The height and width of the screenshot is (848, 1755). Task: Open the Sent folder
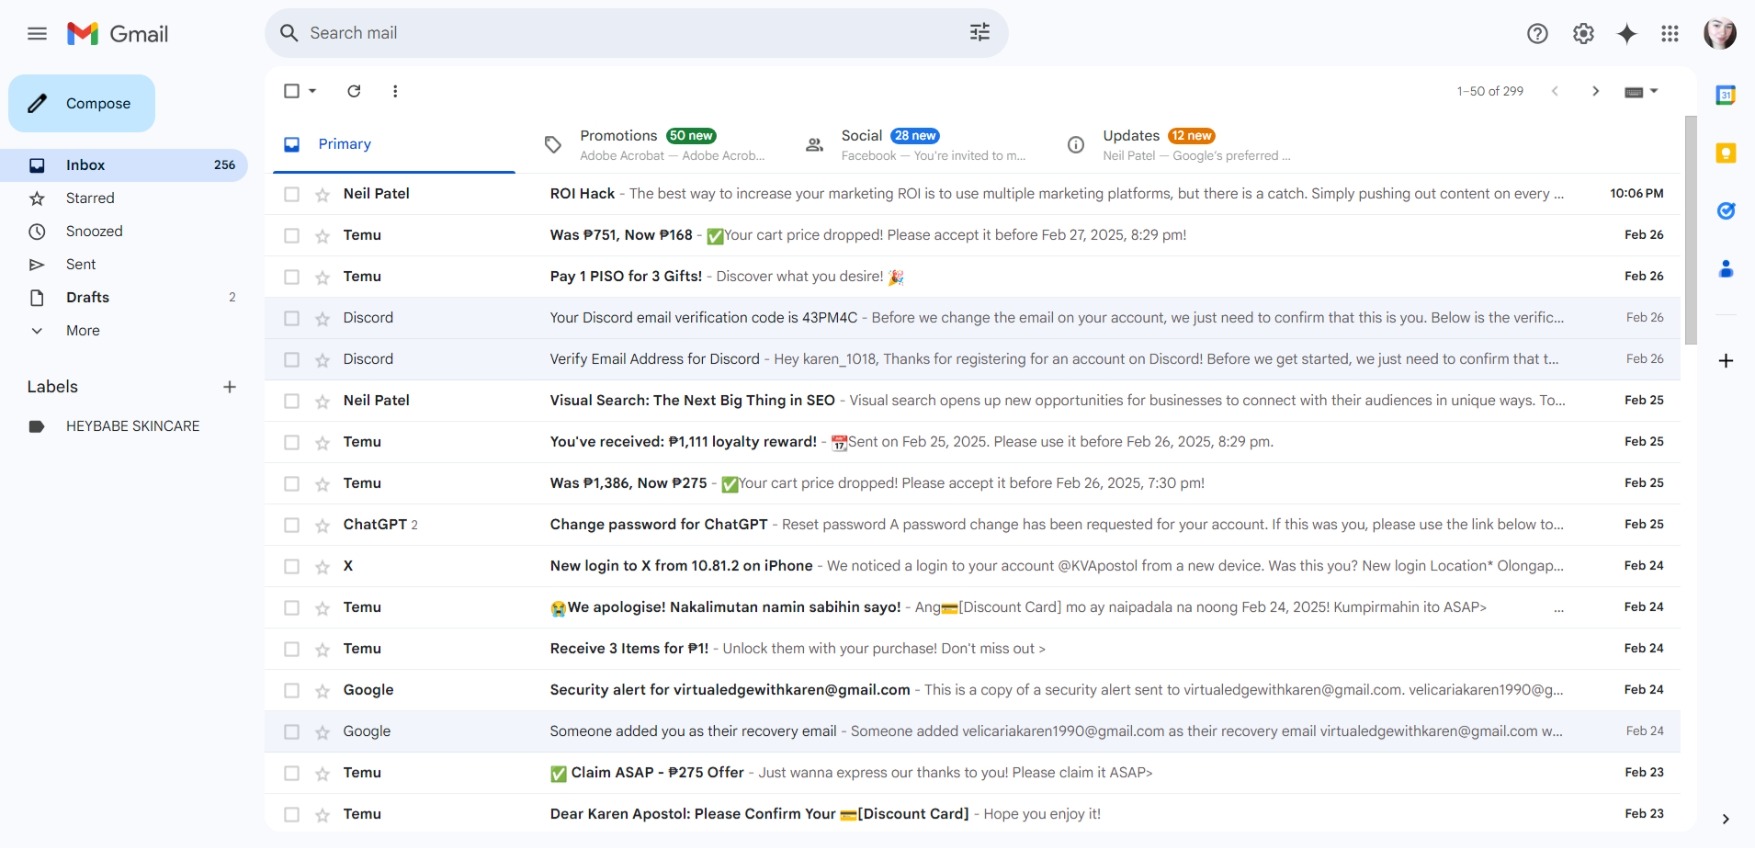coord(123,264)
